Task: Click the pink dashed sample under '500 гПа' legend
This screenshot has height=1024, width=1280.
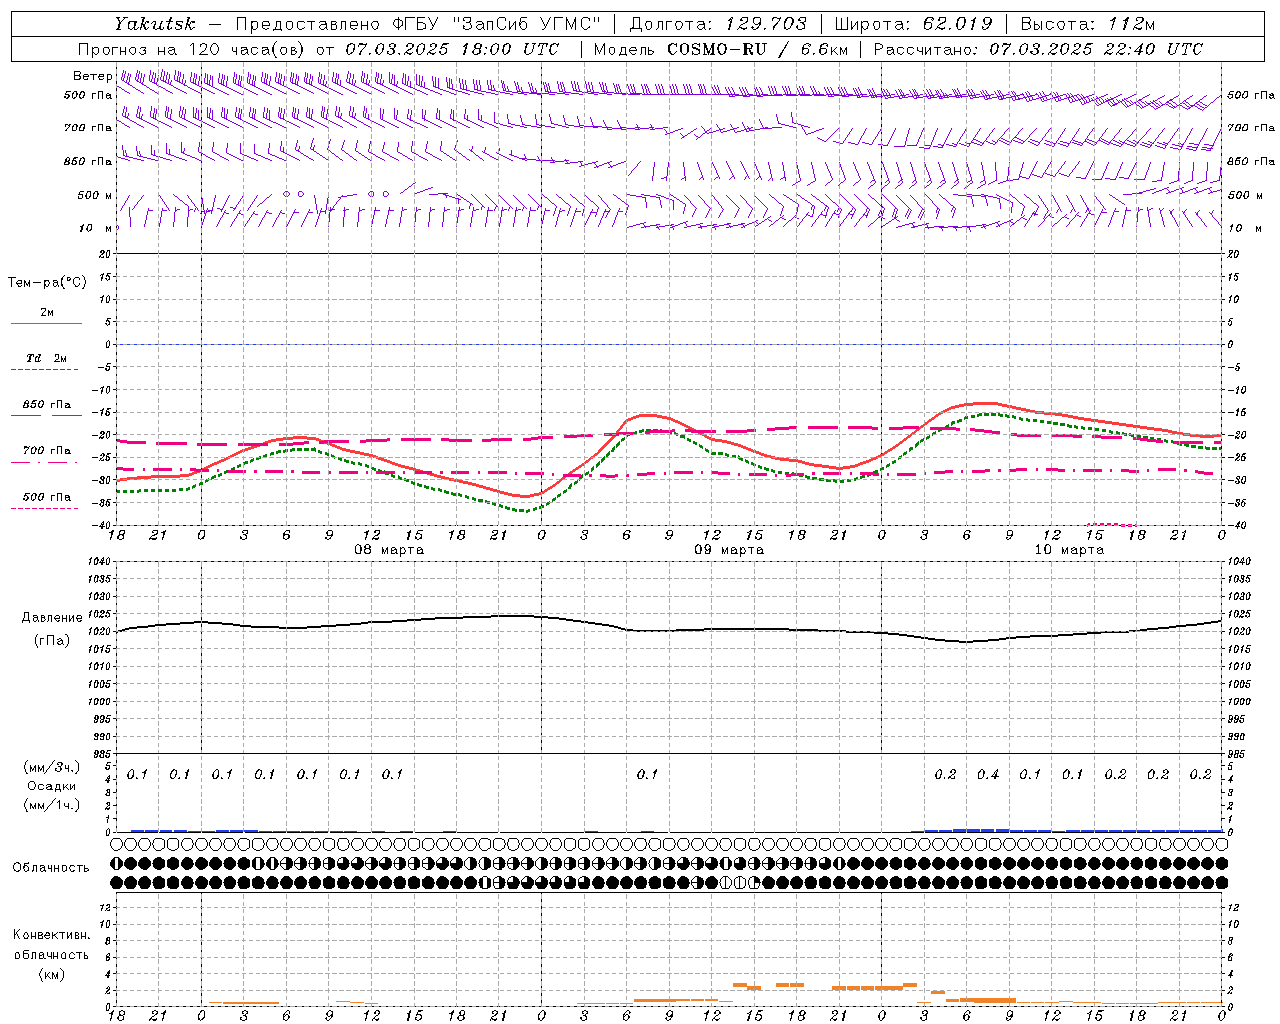Action: (x=45, y=508)
